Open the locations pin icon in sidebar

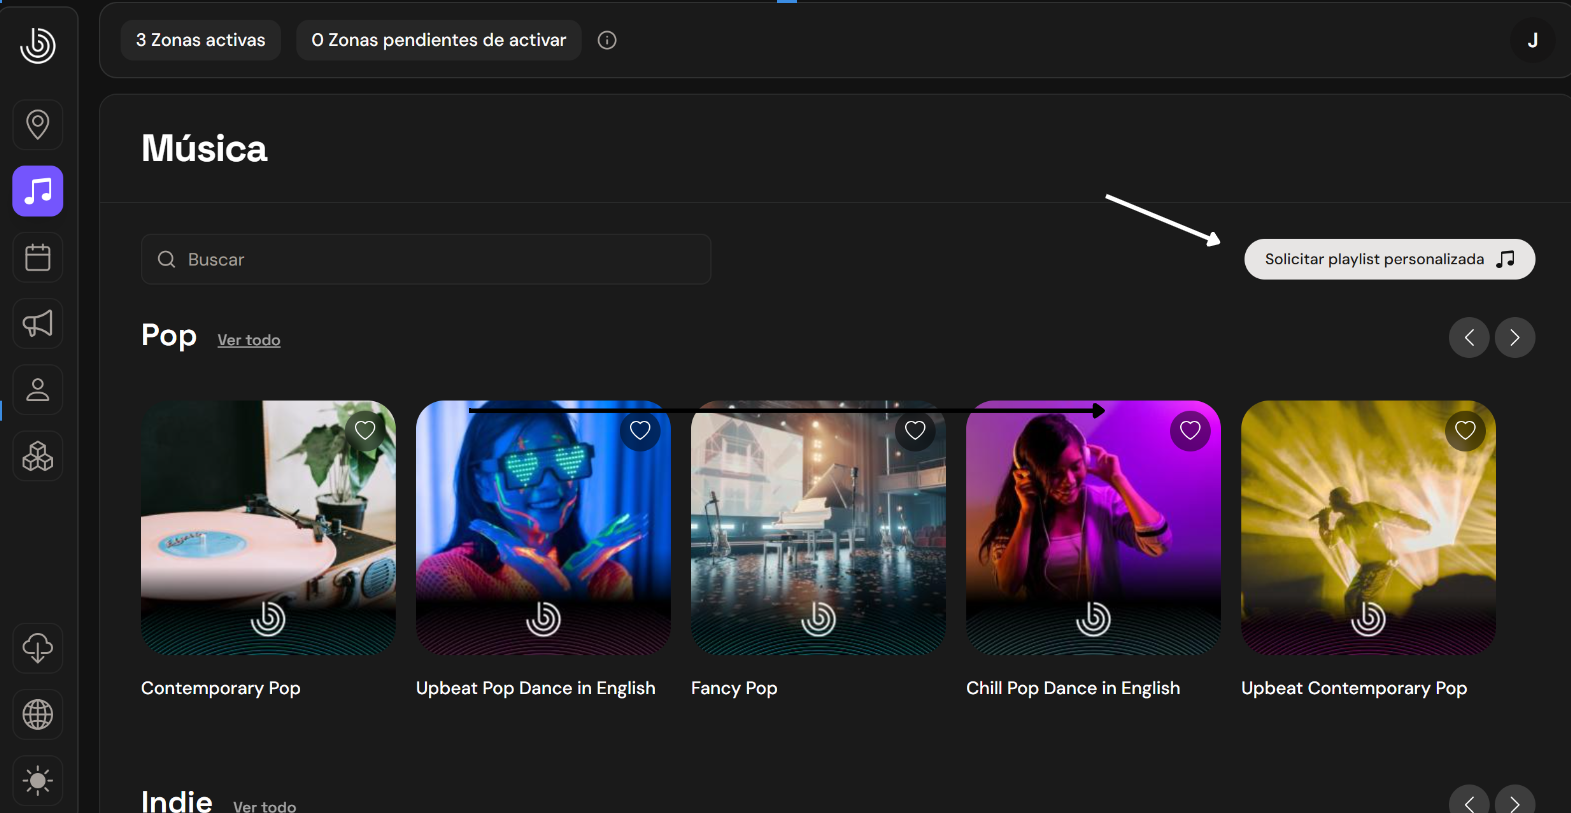tap(38, 124)
